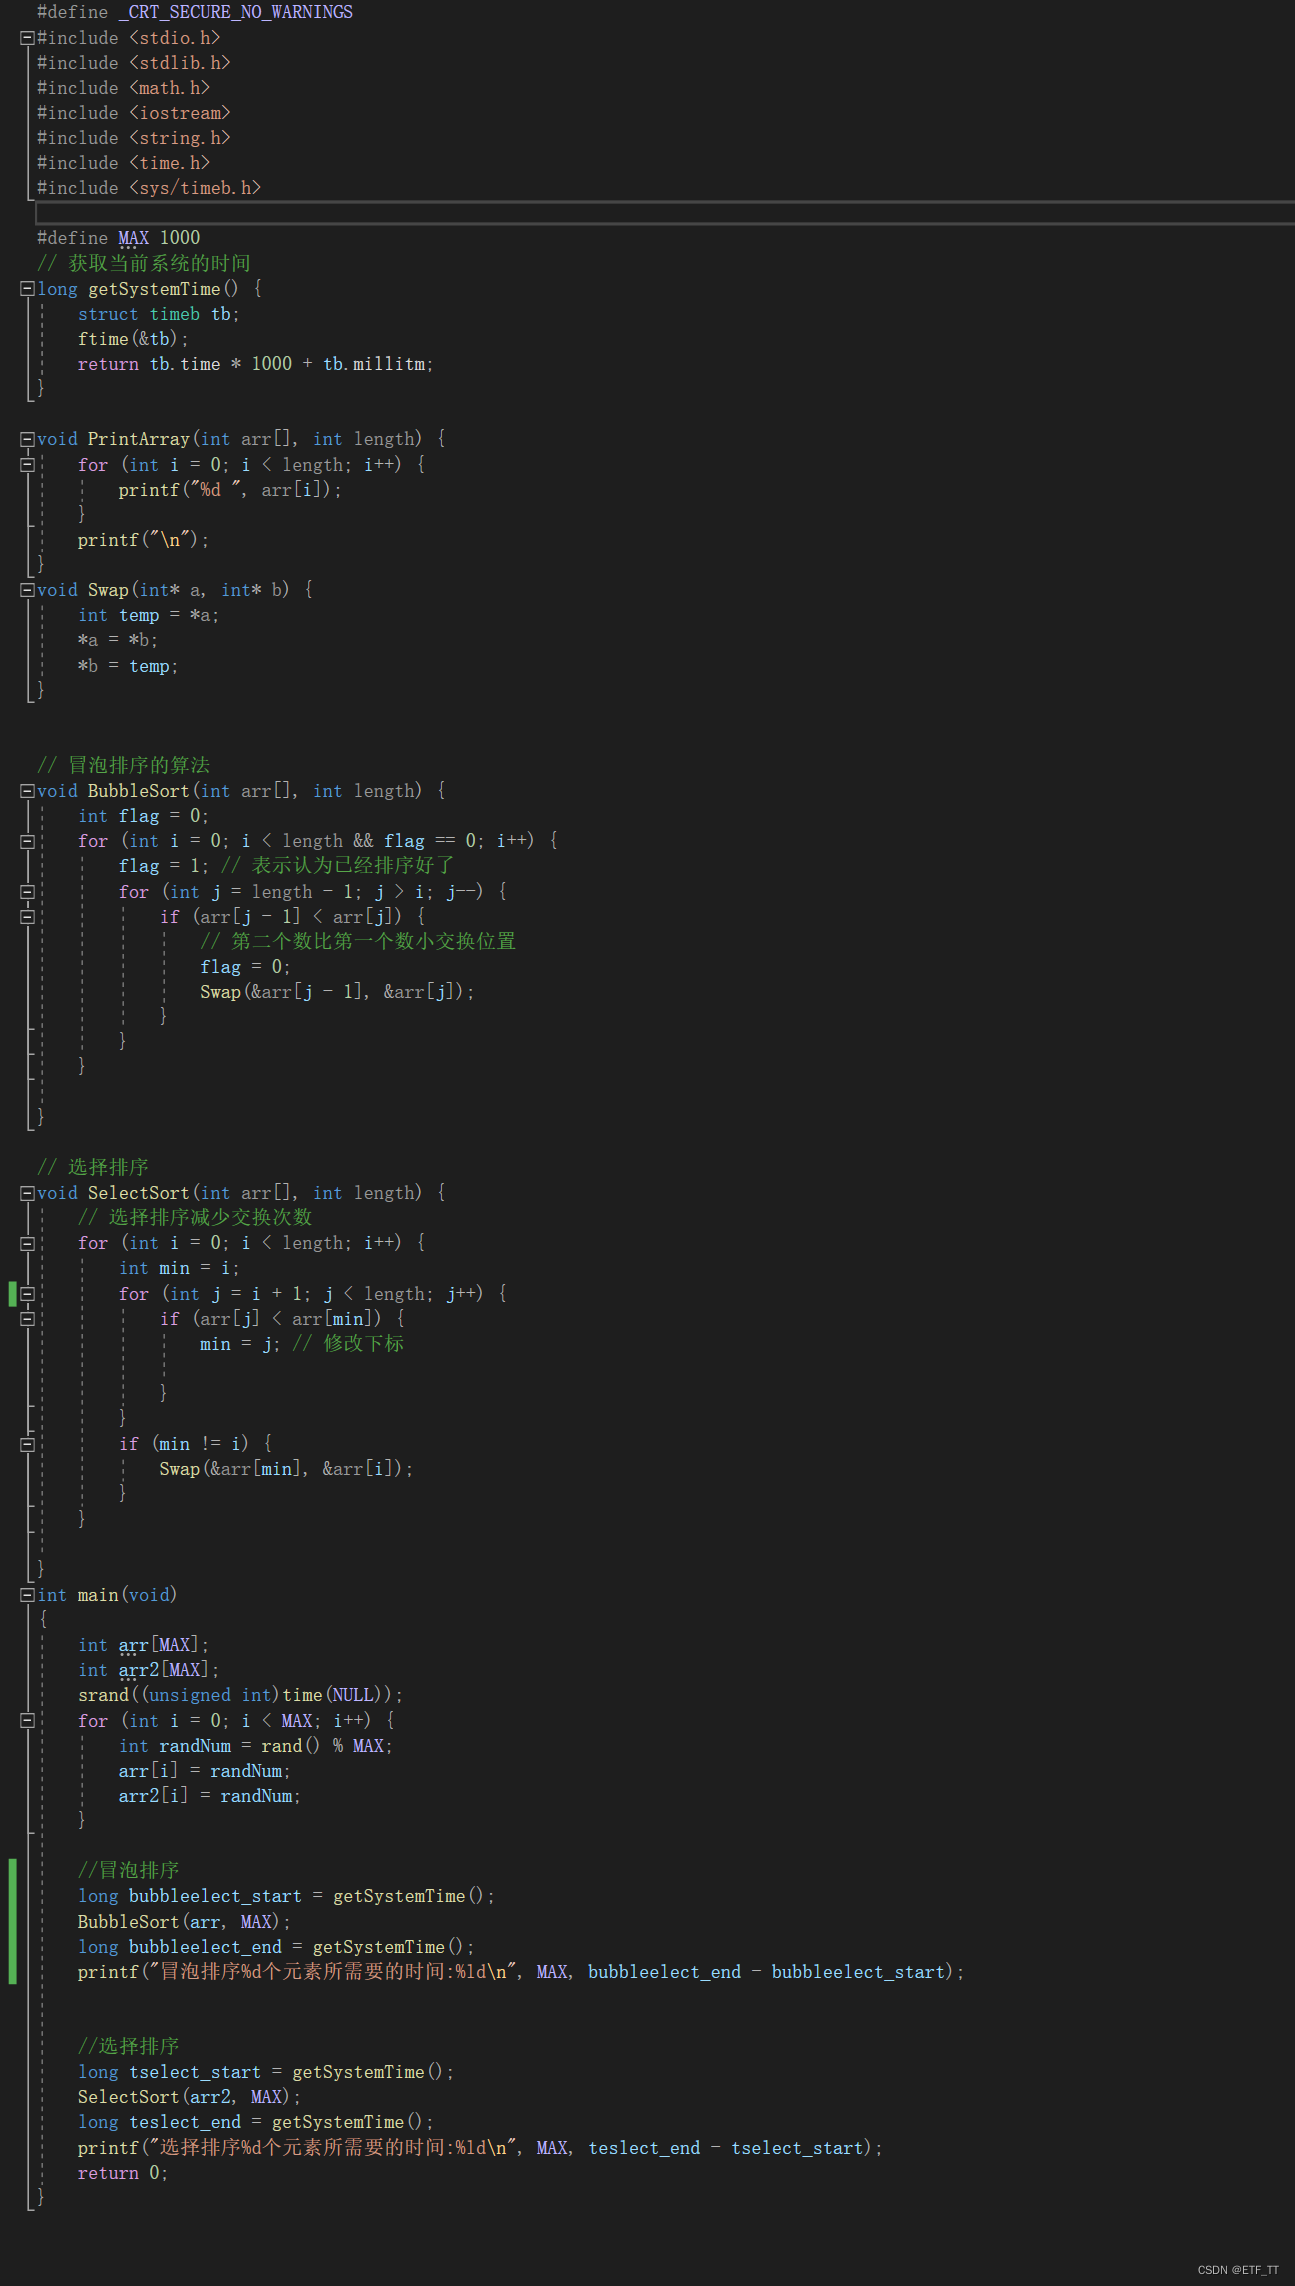Click 'int randNum = rand() % MAX;' line
Image resolution: width=1295 pixels, height=2286 pixels.
(256, 1746)
